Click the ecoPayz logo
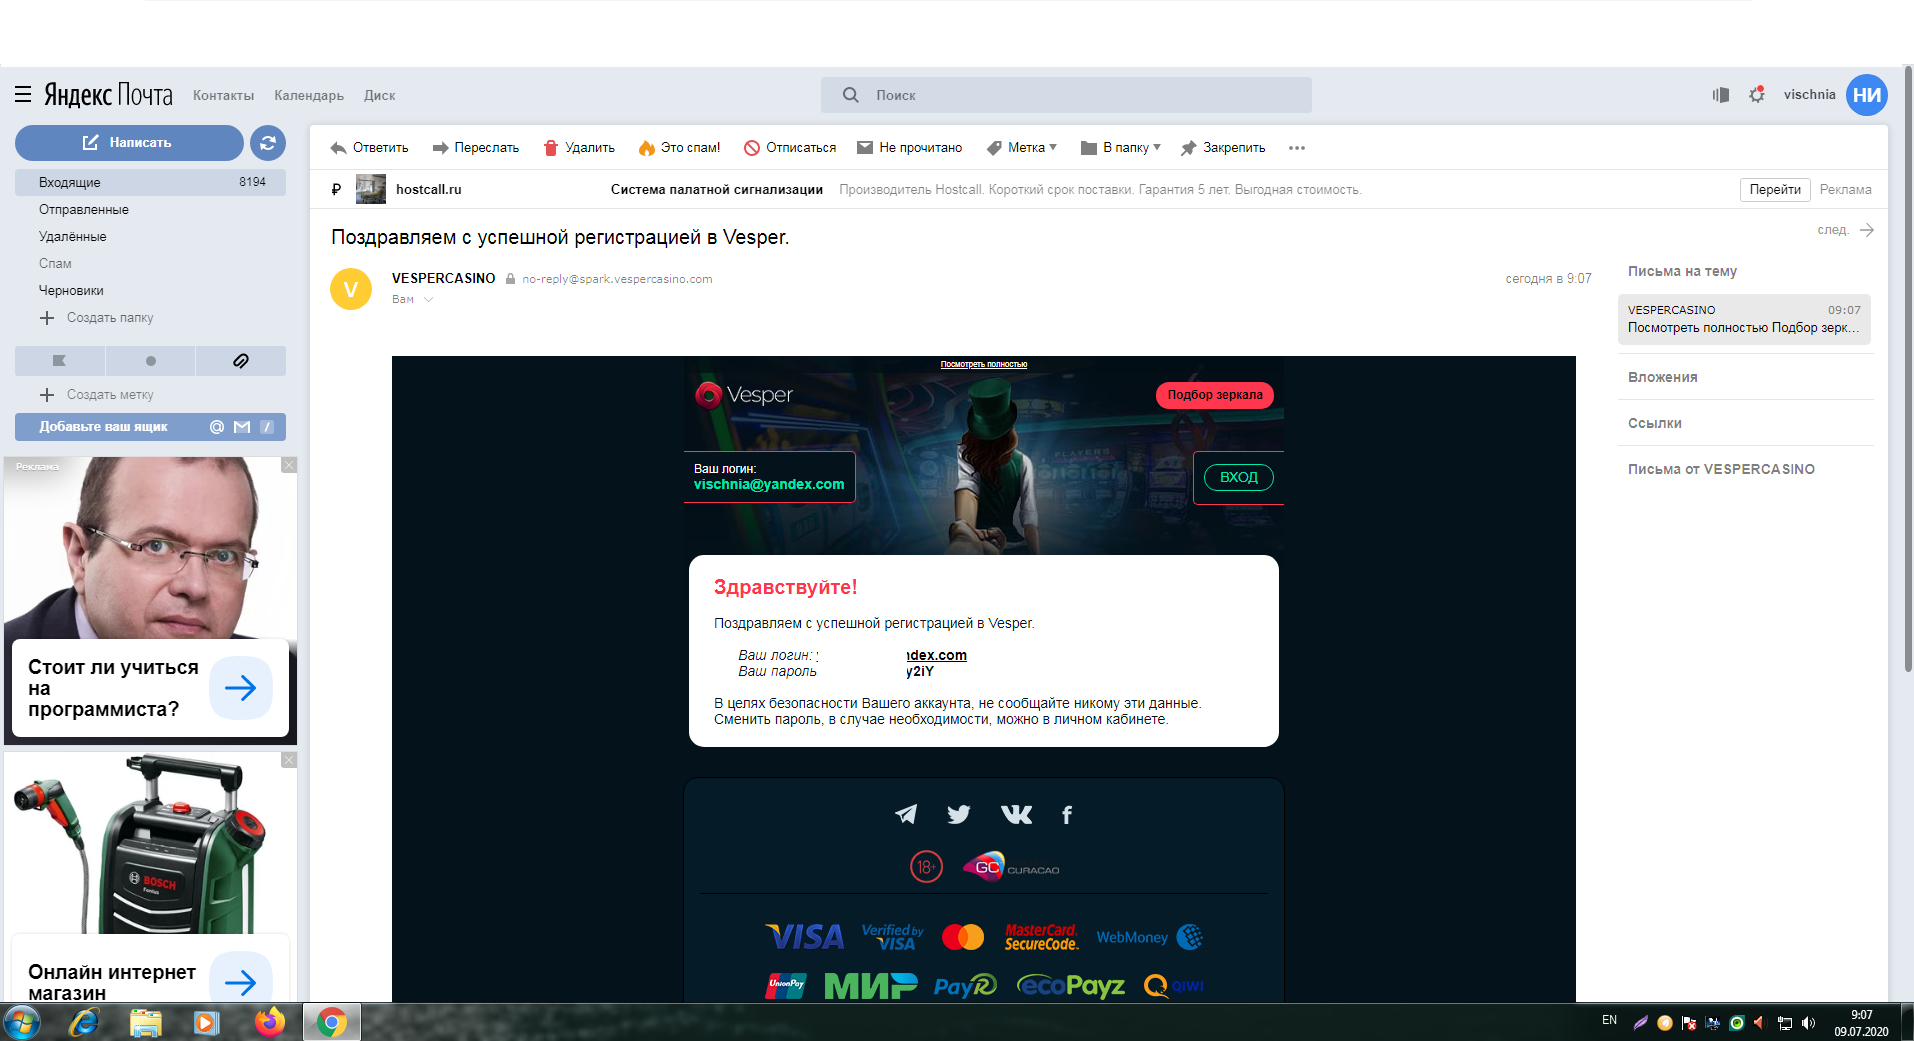Screen dimensions: 1914x1041 [1071, 986]
